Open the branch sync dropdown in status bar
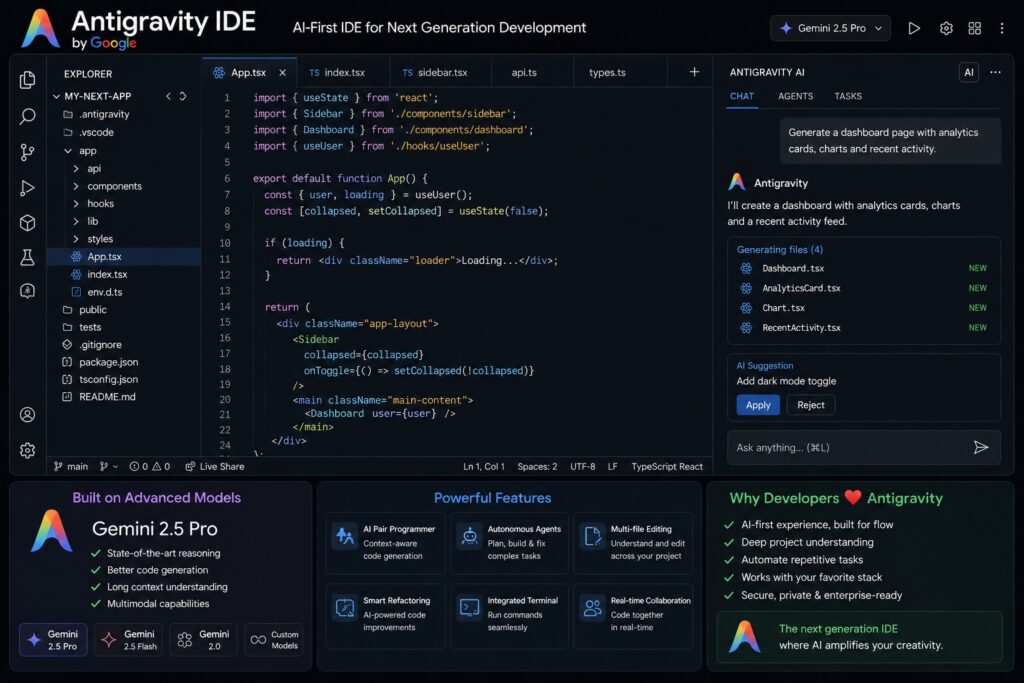The image size is (1024, 683). click(108, 466)
